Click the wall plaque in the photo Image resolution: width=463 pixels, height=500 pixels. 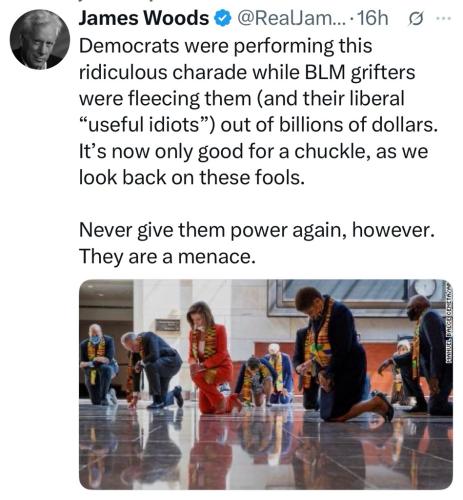168,325
